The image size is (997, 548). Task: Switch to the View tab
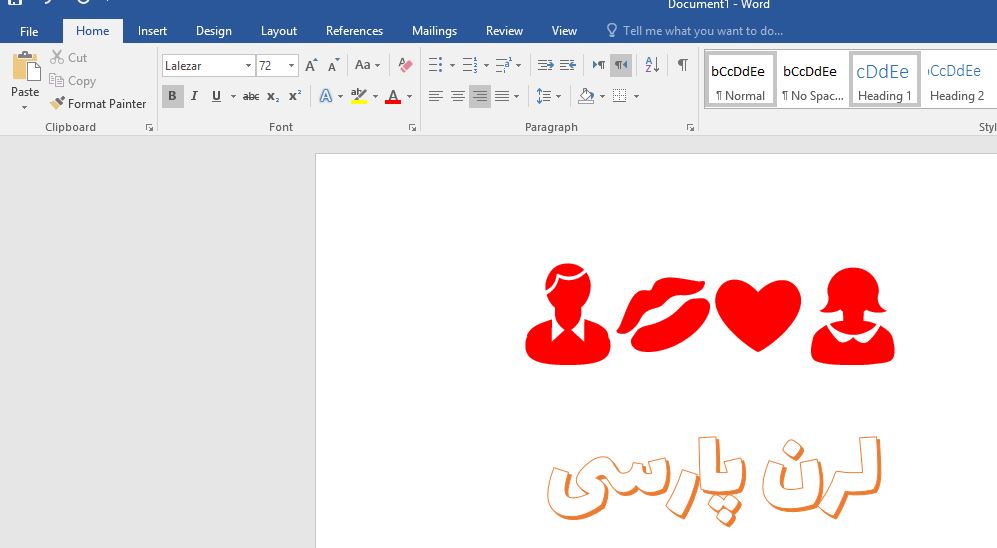click(564, 31)
